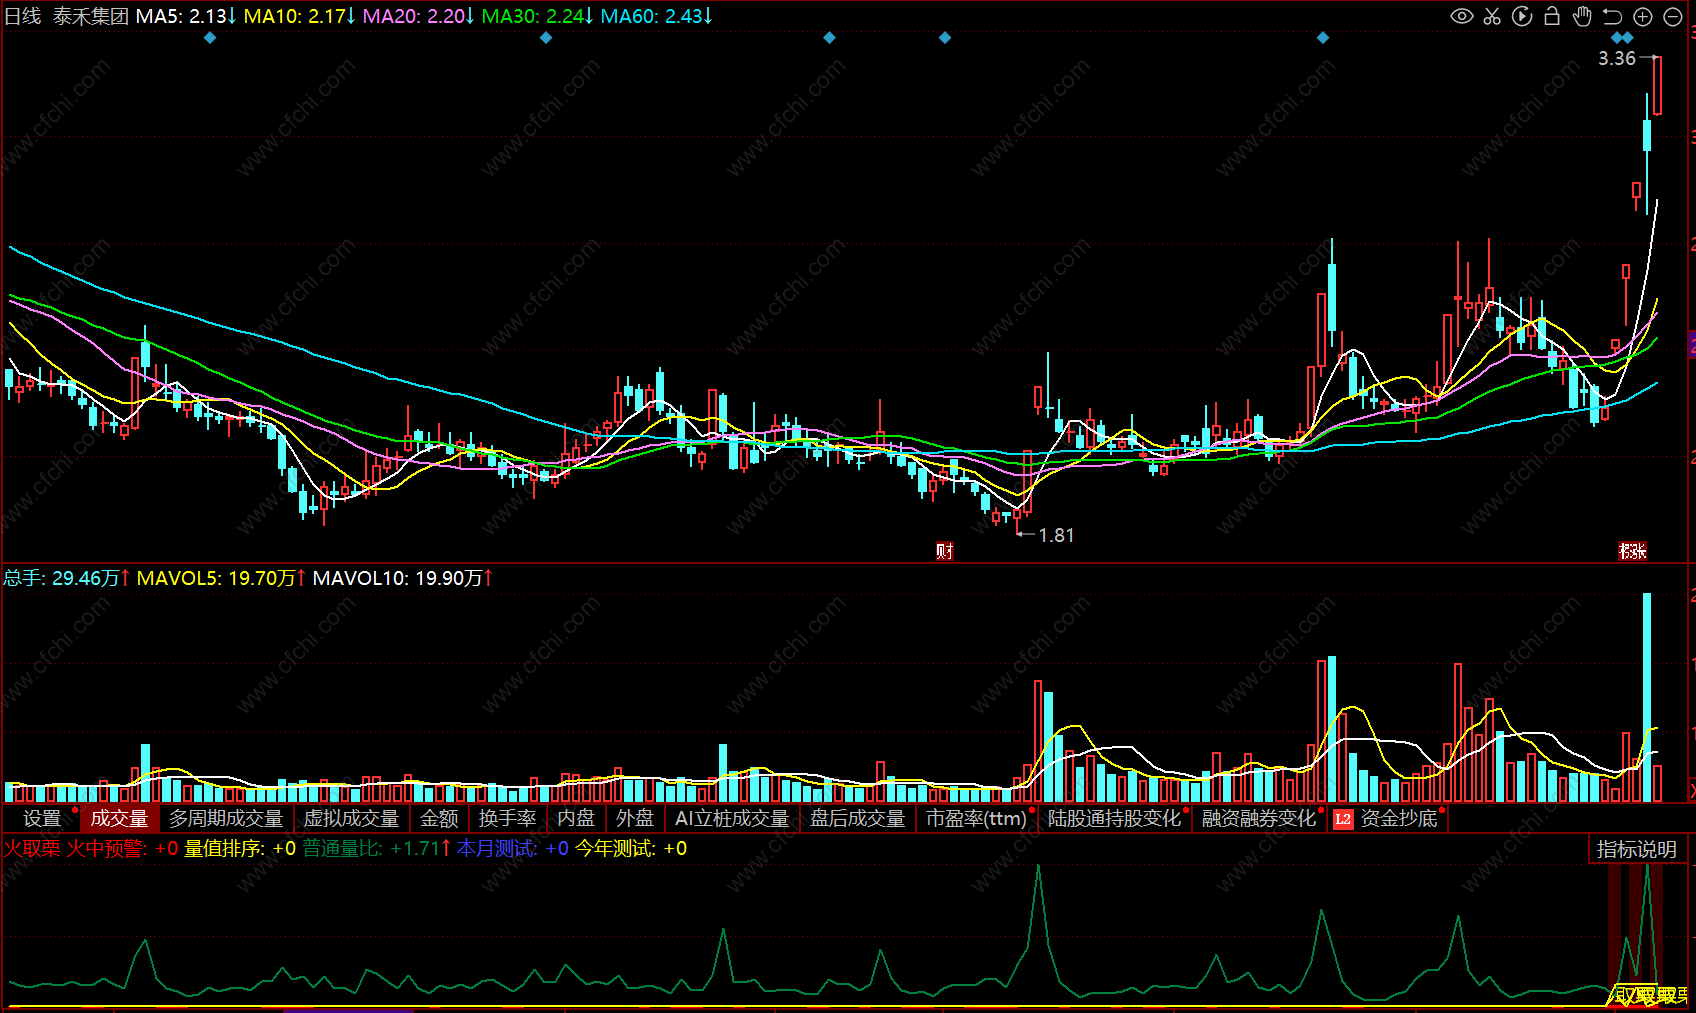Image resolution: width=1696 pixels, height=1013 pixels.
Task: Switch to the 资金抄底 tab
Action: coord(1399,818)
